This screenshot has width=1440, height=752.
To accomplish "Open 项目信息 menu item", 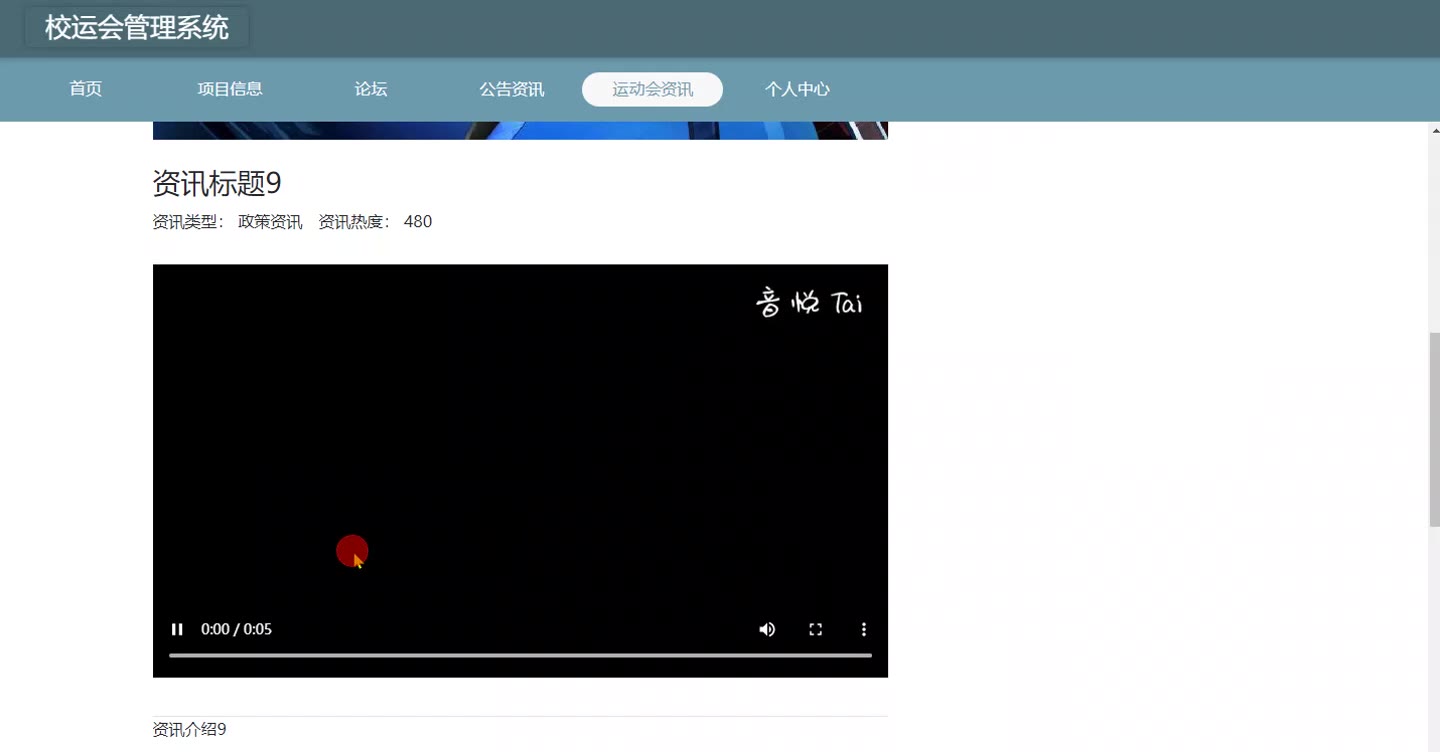I will tap(230, 89).
